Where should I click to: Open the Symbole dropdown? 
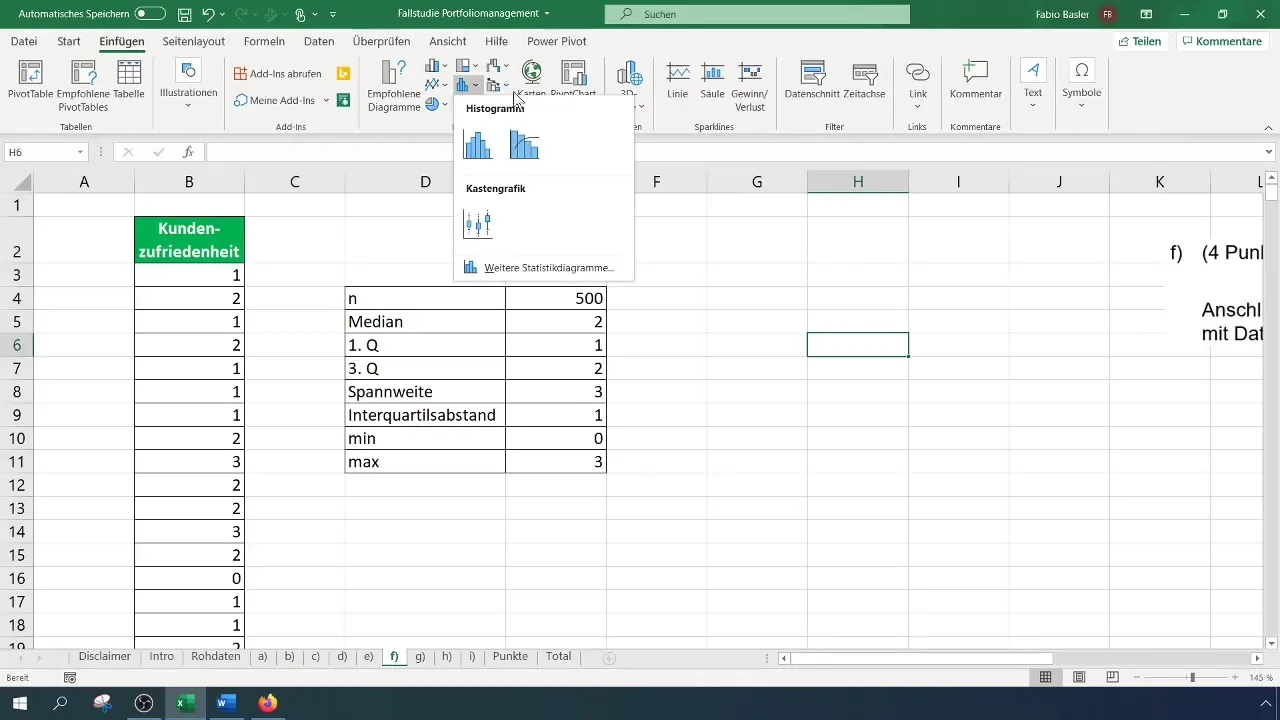(1081, 85)
